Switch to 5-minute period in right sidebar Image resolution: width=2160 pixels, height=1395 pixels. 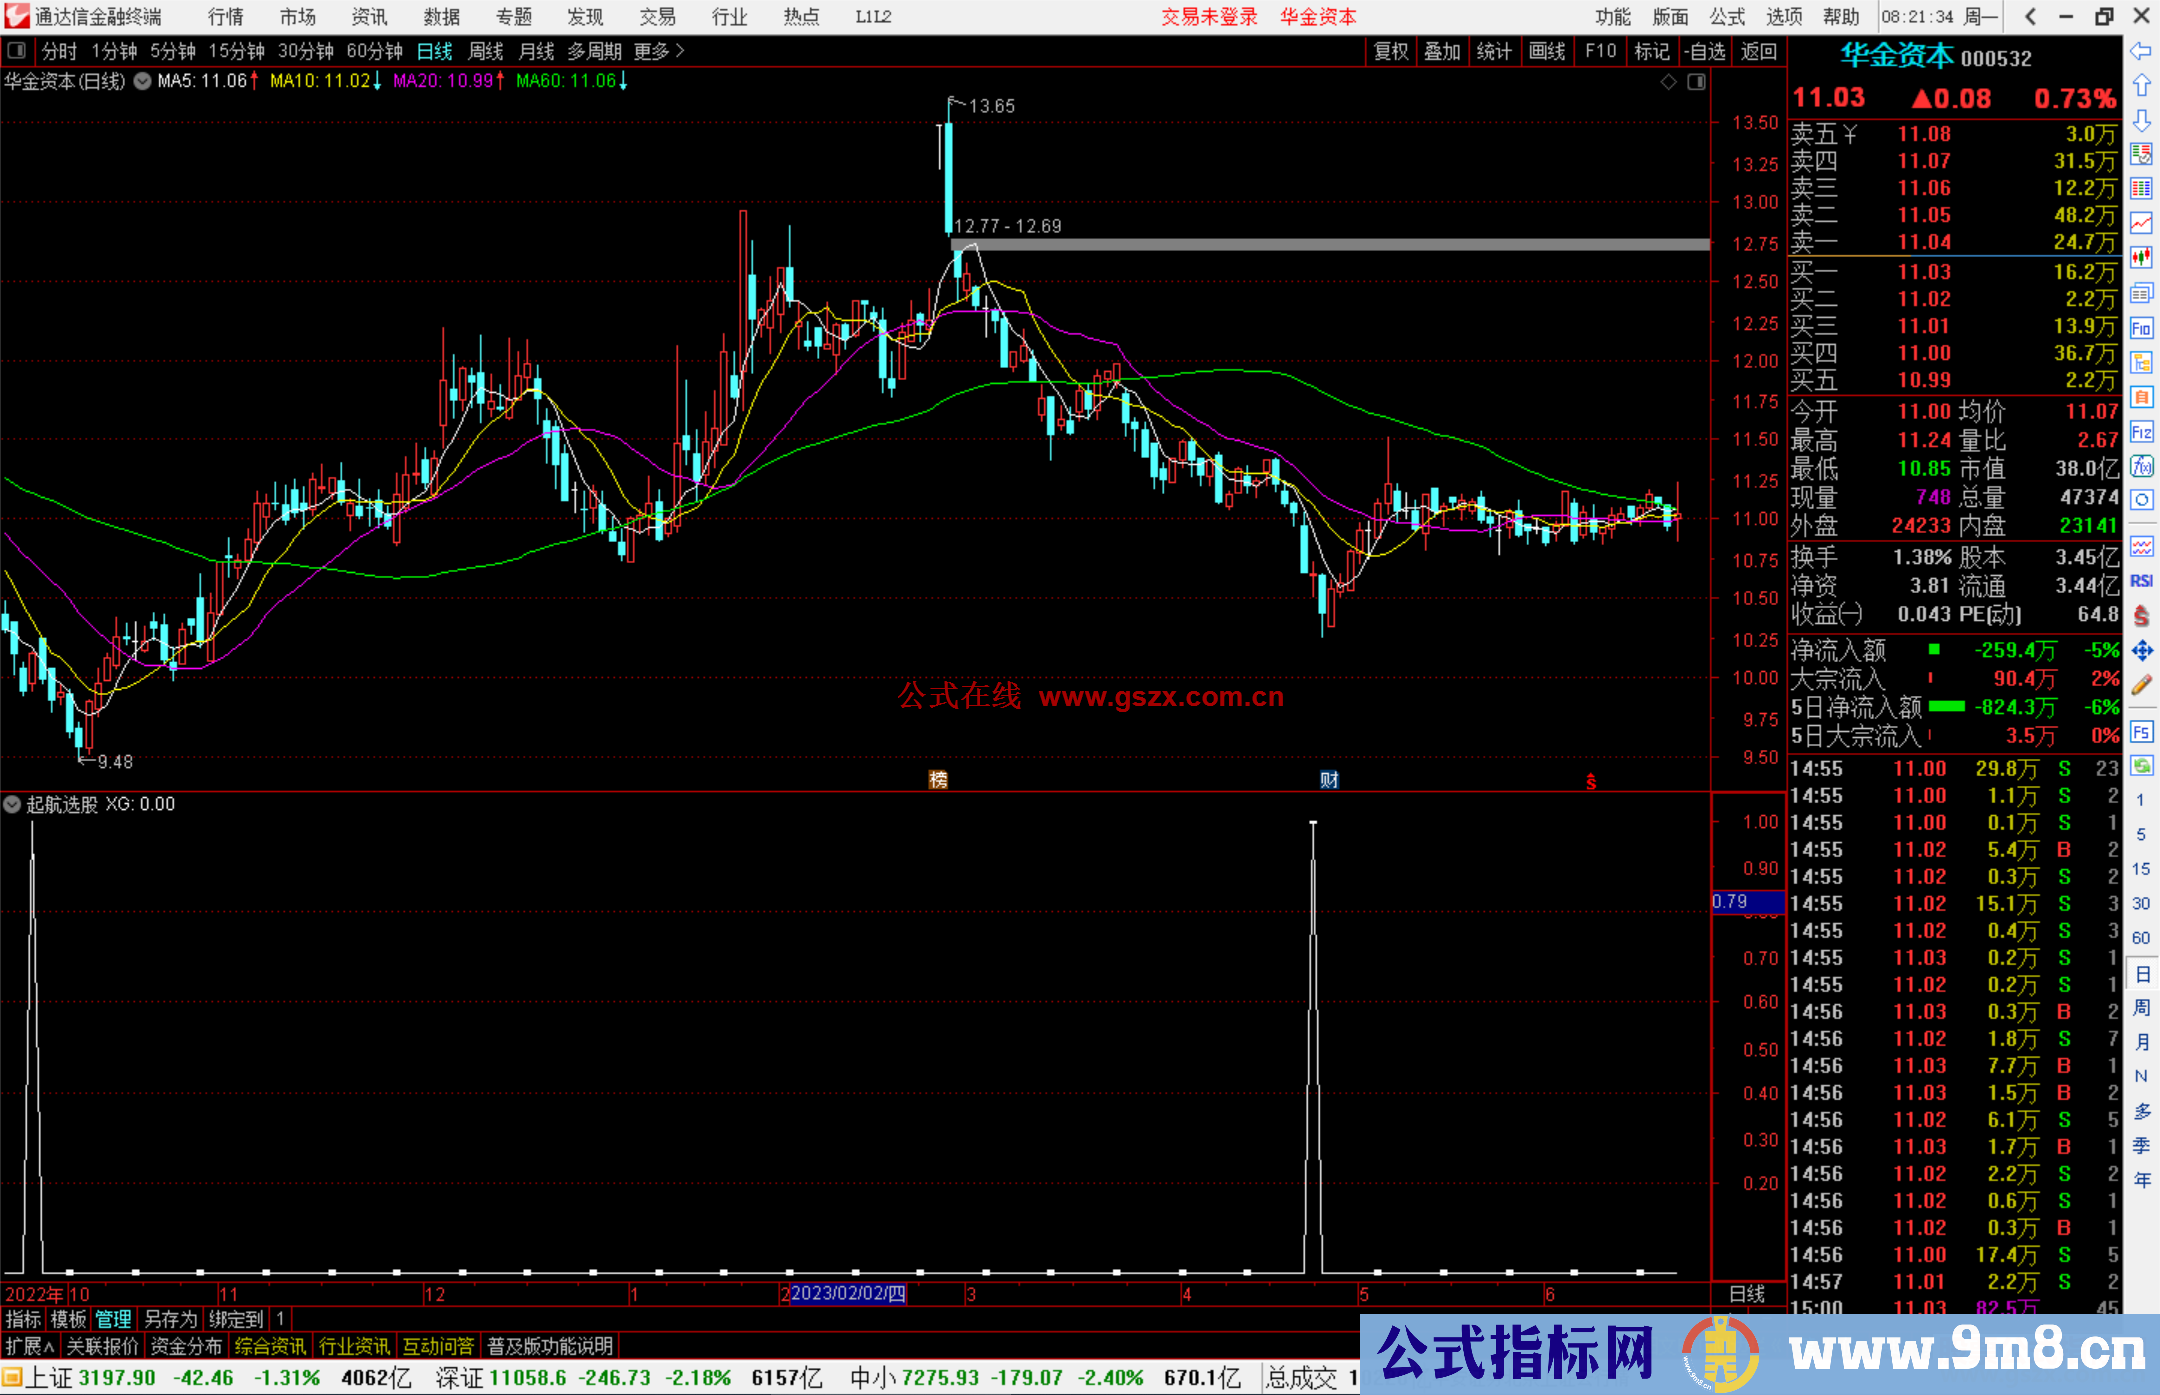(x=2141, y=834)
